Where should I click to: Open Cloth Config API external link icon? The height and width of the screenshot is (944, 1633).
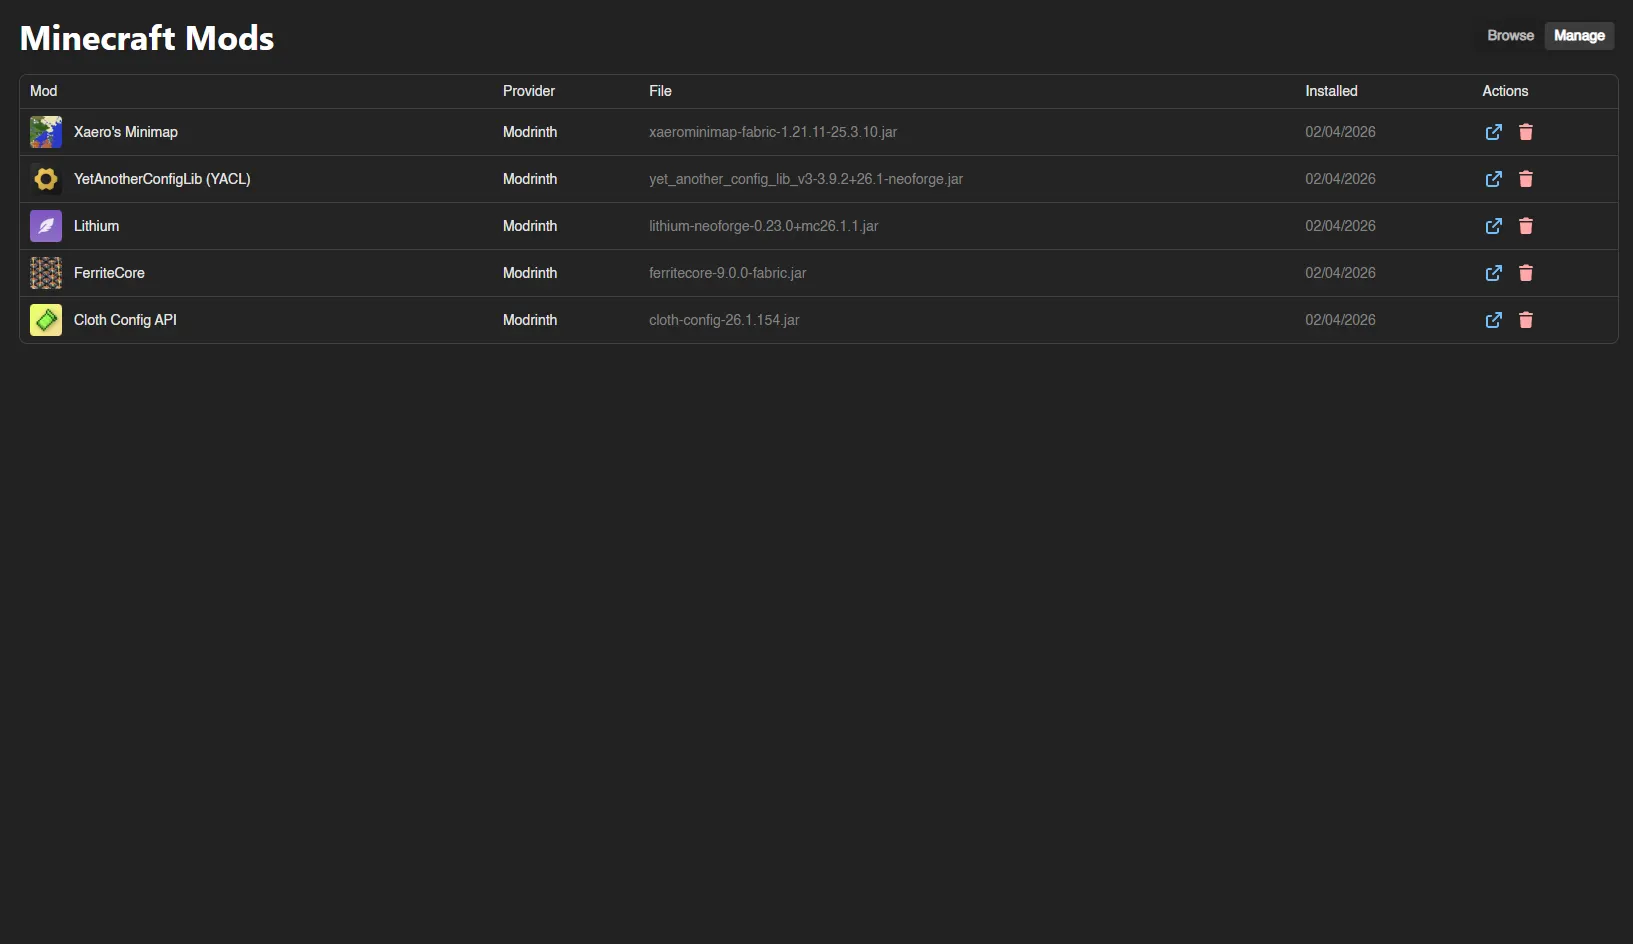tap(1494, 320)
